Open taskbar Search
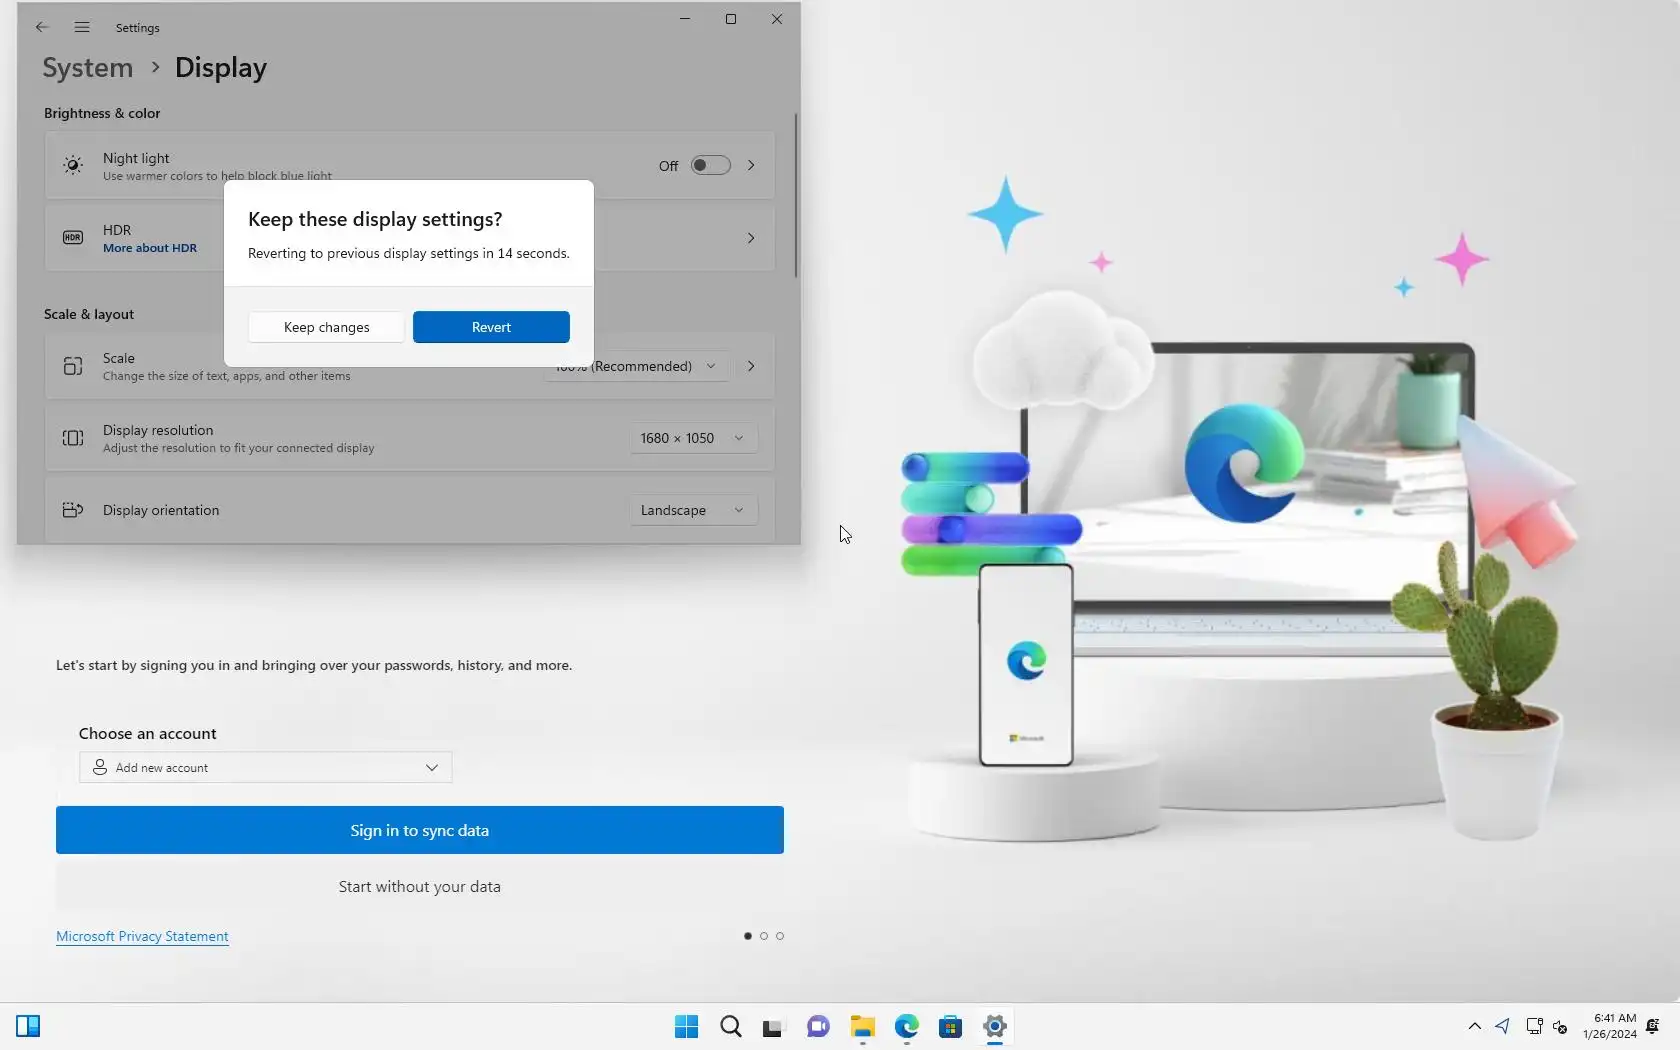1680x1050 pixels. (731, 1026)
